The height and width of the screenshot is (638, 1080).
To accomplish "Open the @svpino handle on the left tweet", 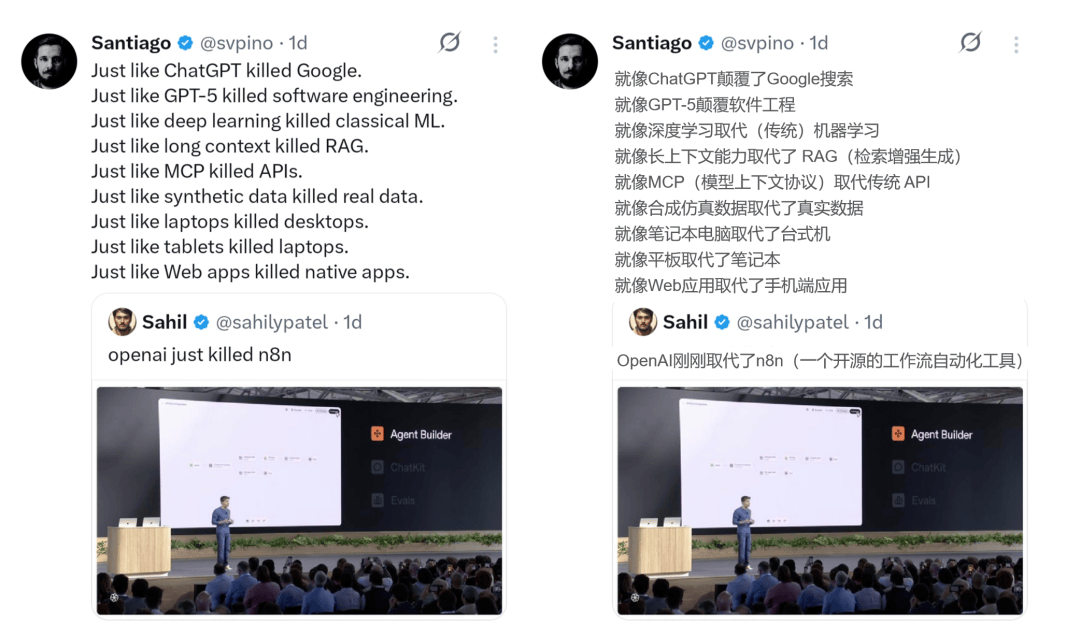I will tap(236, 43).
